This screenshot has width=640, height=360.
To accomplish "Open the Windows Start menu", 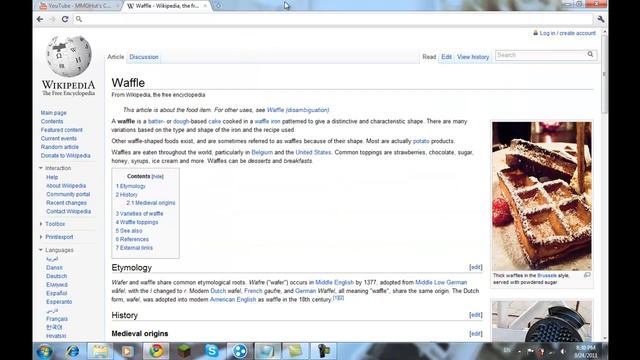I will coord(44,351).
